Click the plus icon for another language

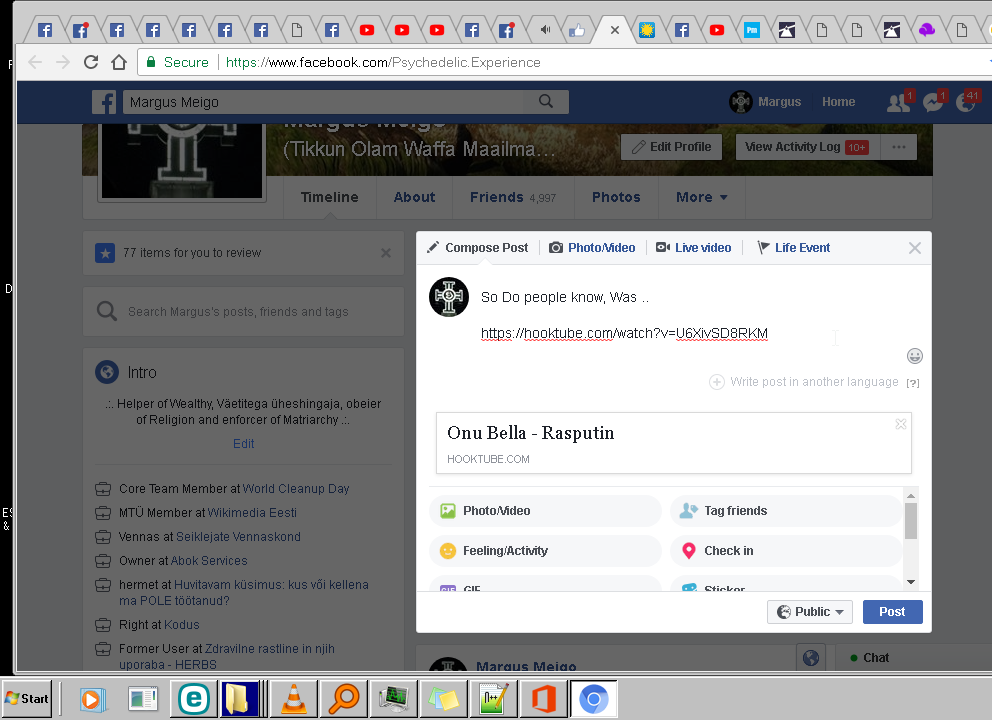click(x=716, y=382)
